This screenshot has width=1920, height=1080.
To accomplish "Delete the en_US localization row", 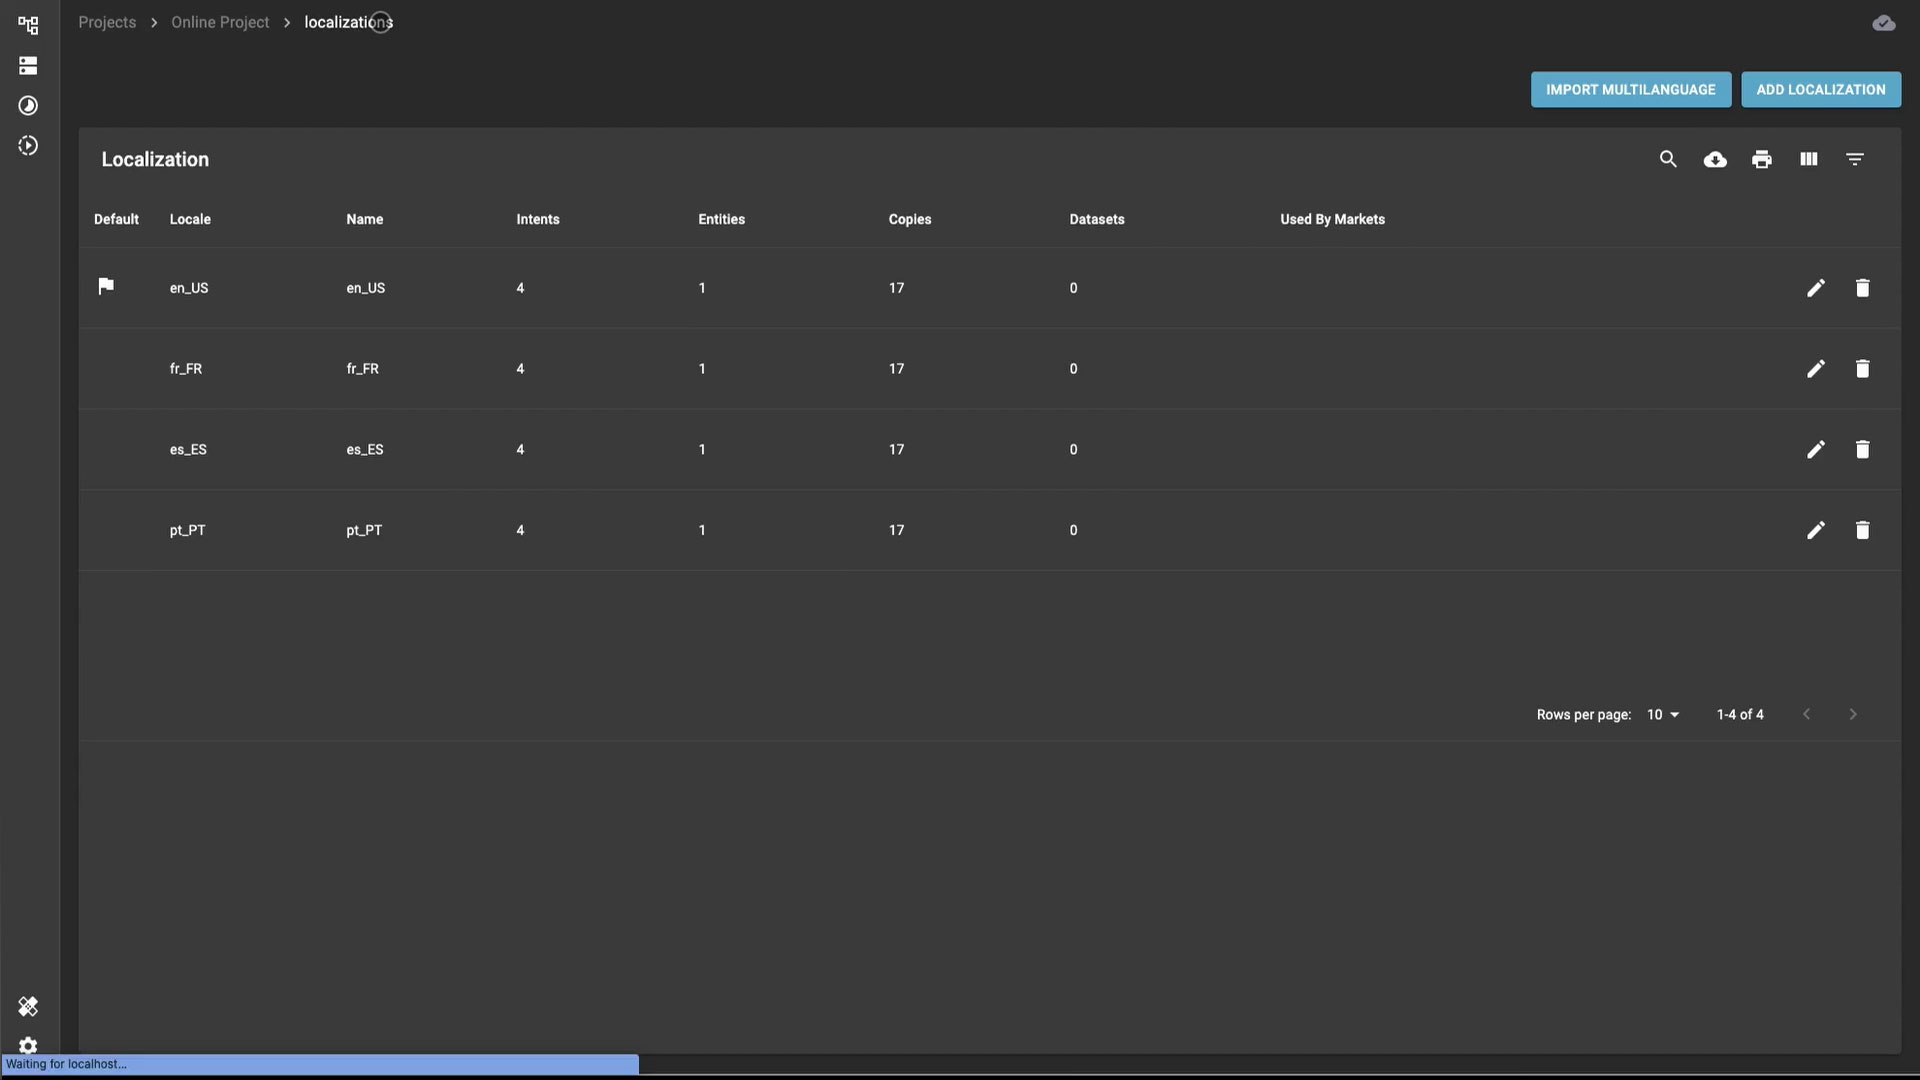I will pyautogui.click(x=1862, y=288).
